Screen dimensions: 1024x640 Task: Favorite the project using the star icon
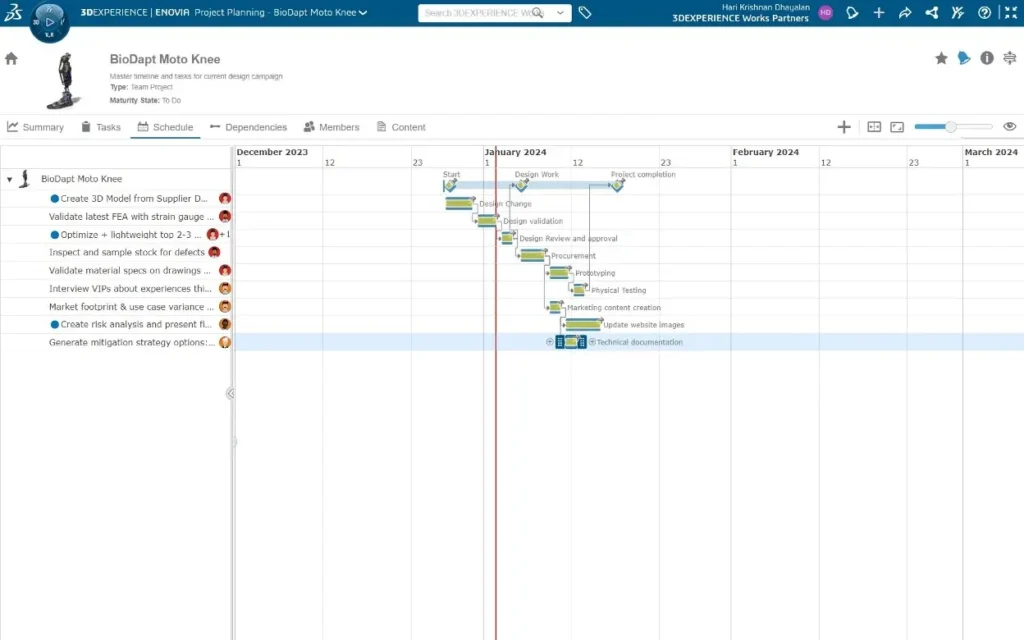[941, 59]
